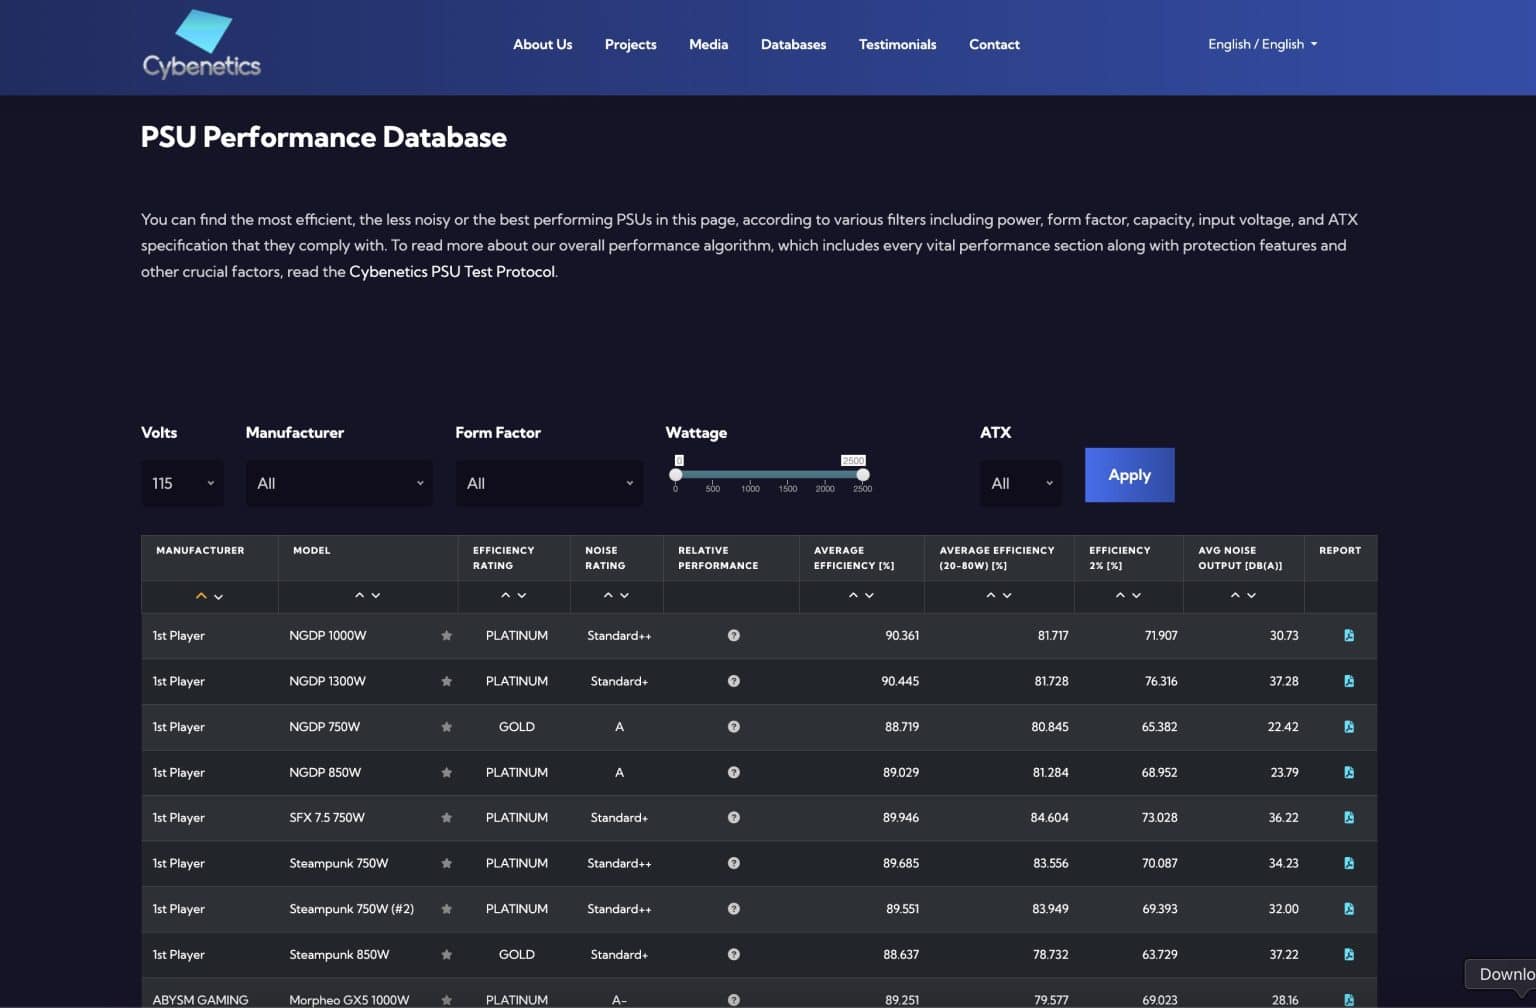Favorite the Morpheo GX5 1000W row
This screenshot has height=1008, width=1536.
tap(446, 999)
